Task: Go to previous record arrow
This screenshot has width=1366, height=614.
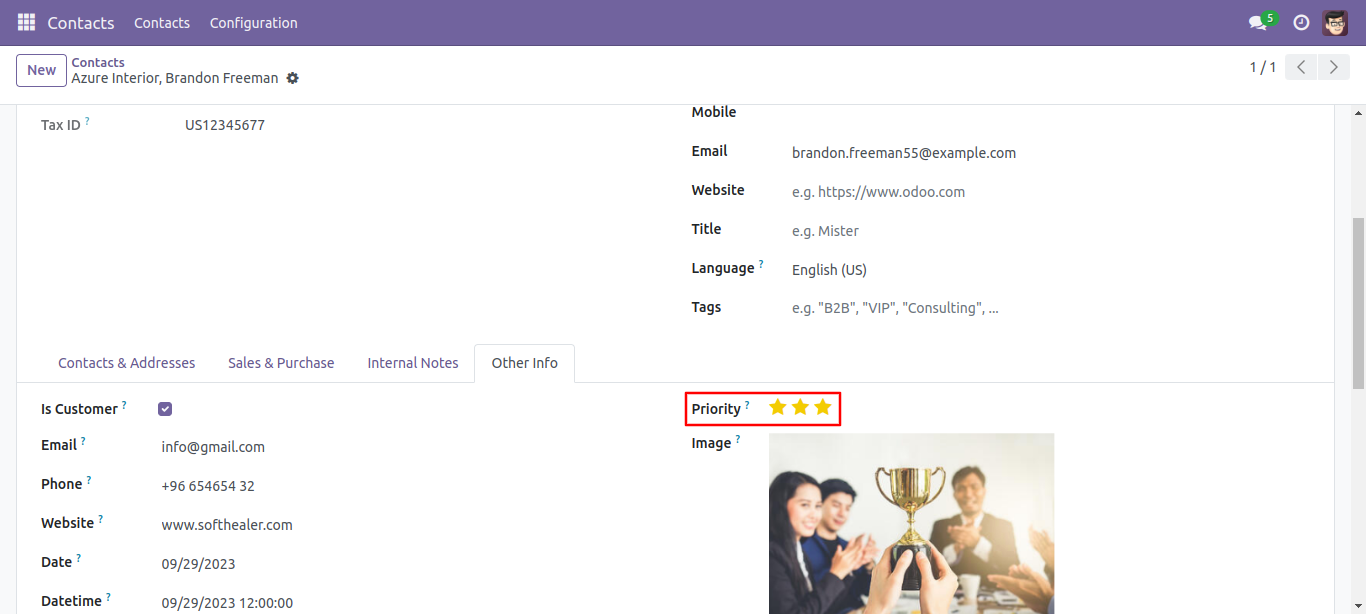Action: click(x=1300, y=67)
